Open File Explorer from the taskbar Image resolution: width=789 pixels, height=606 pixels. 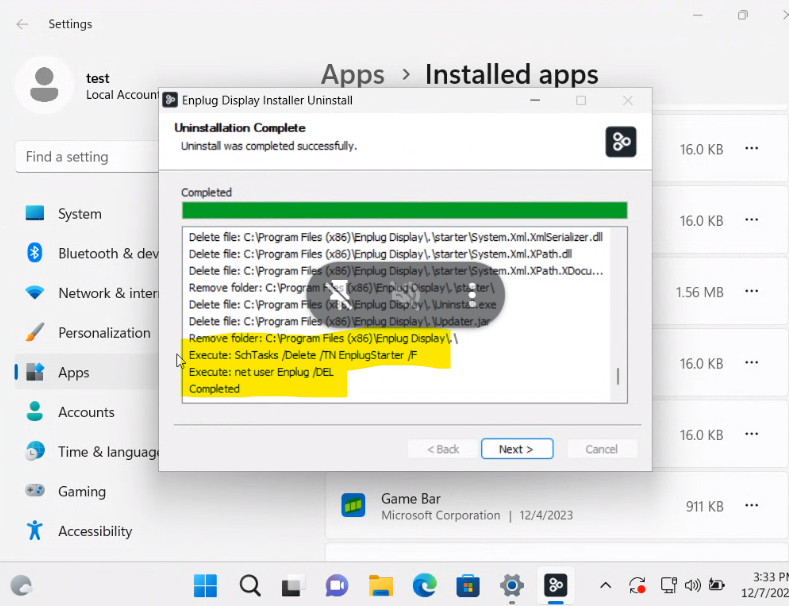click(381, 585)
